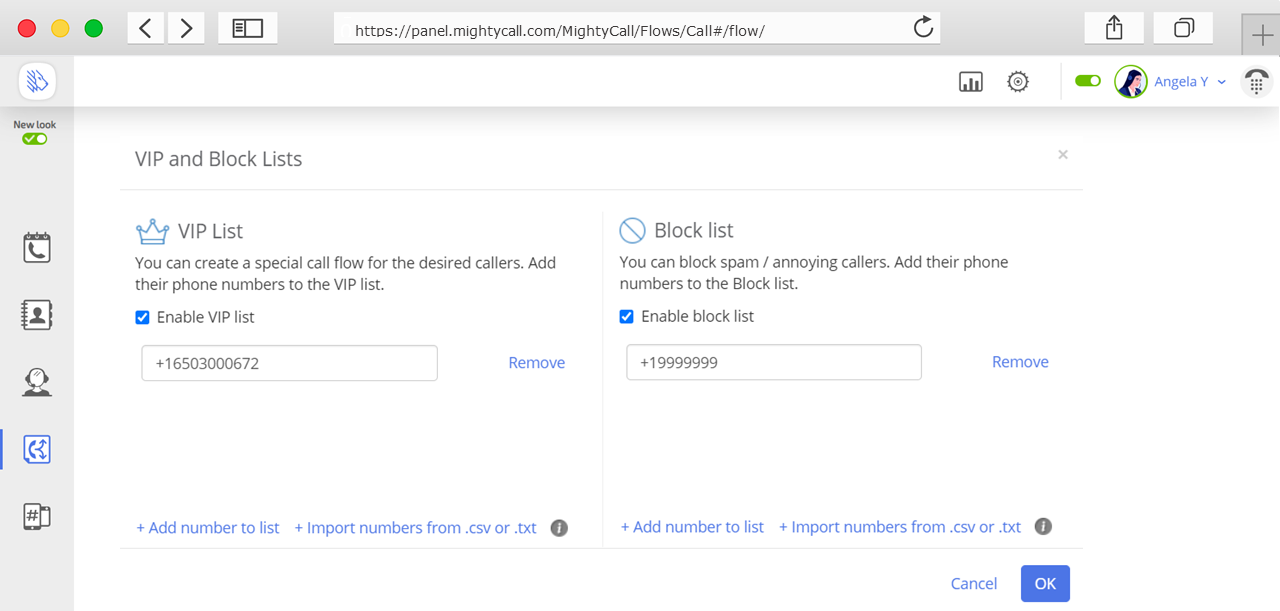Click Angela Y's profile avatar
The width and height of the screenshot is (1280, 611).
(1131, 82)
